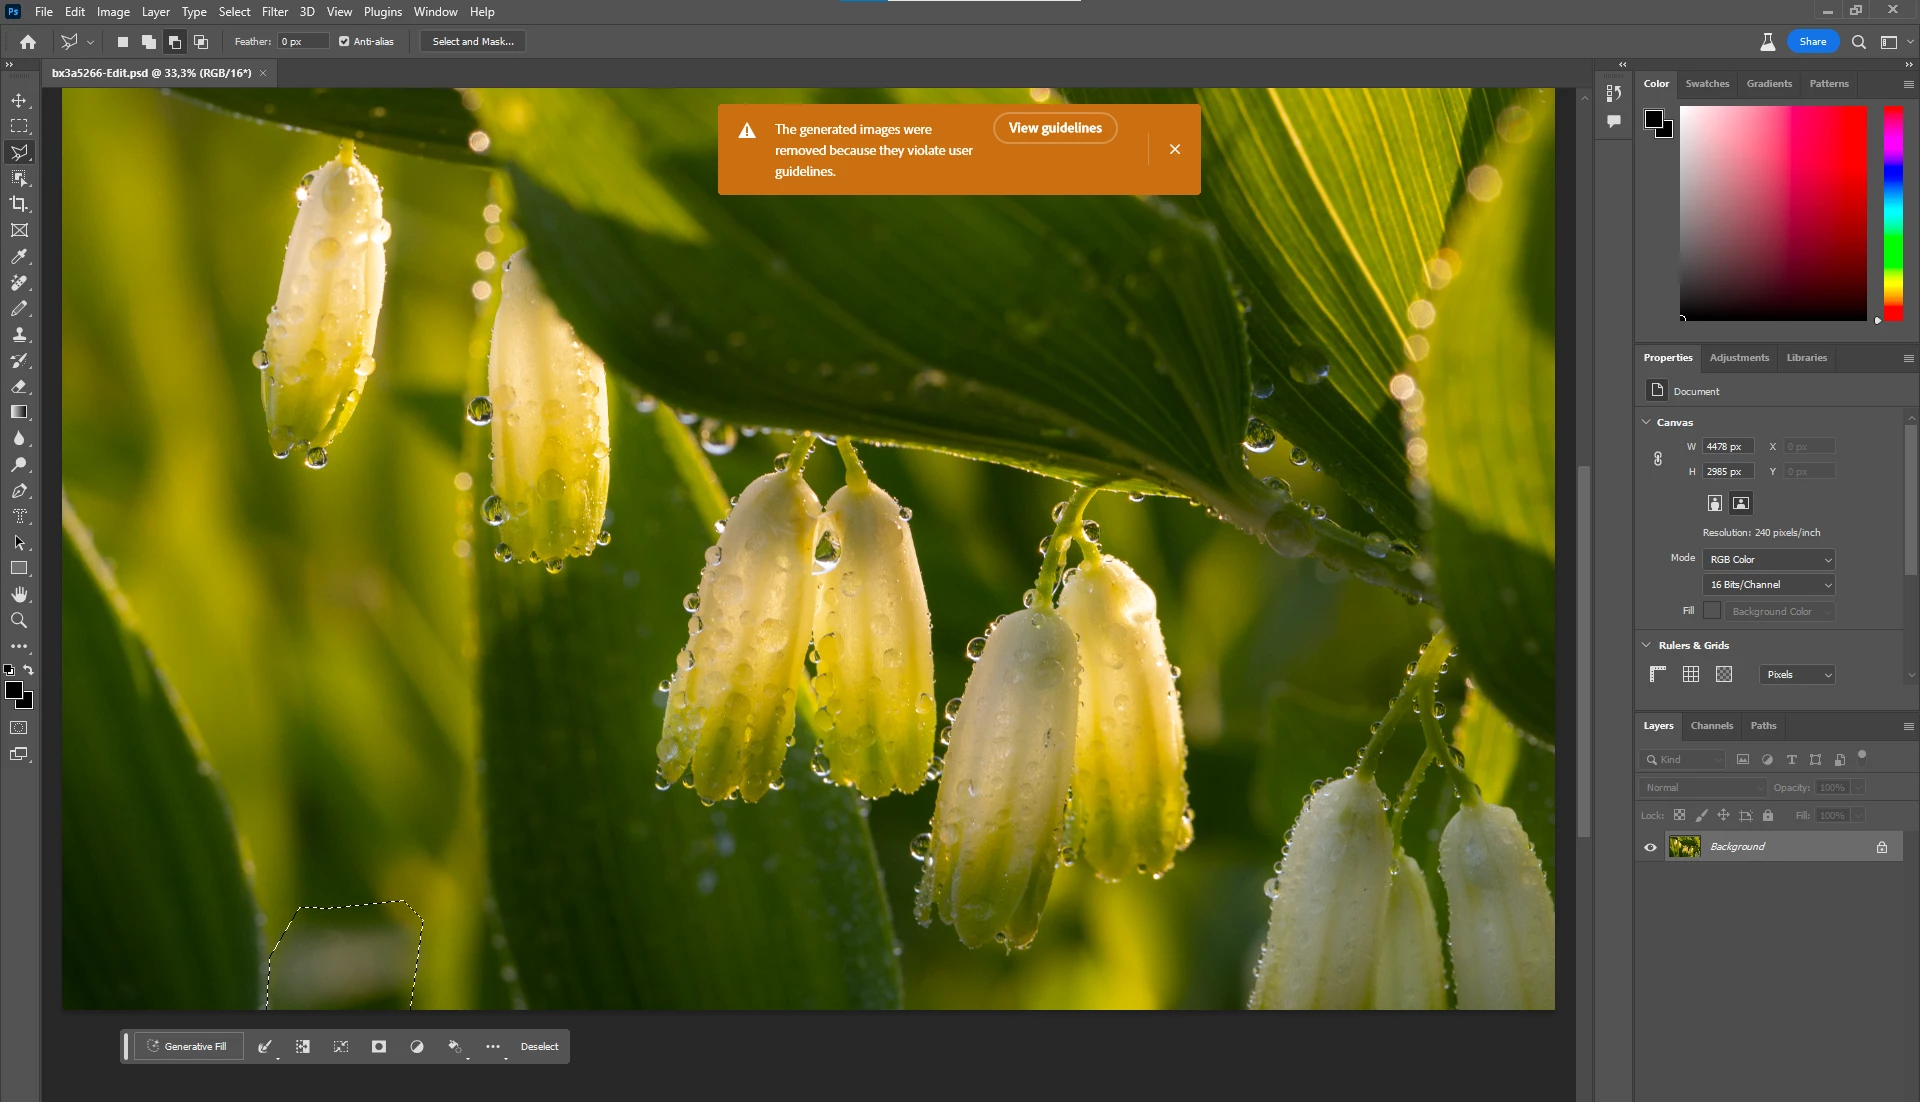Click the hue spectrum slider
Image resolution: width=1920 pixels, height=1102 pixels.
pyautogui.click(x=1893, y=213)
